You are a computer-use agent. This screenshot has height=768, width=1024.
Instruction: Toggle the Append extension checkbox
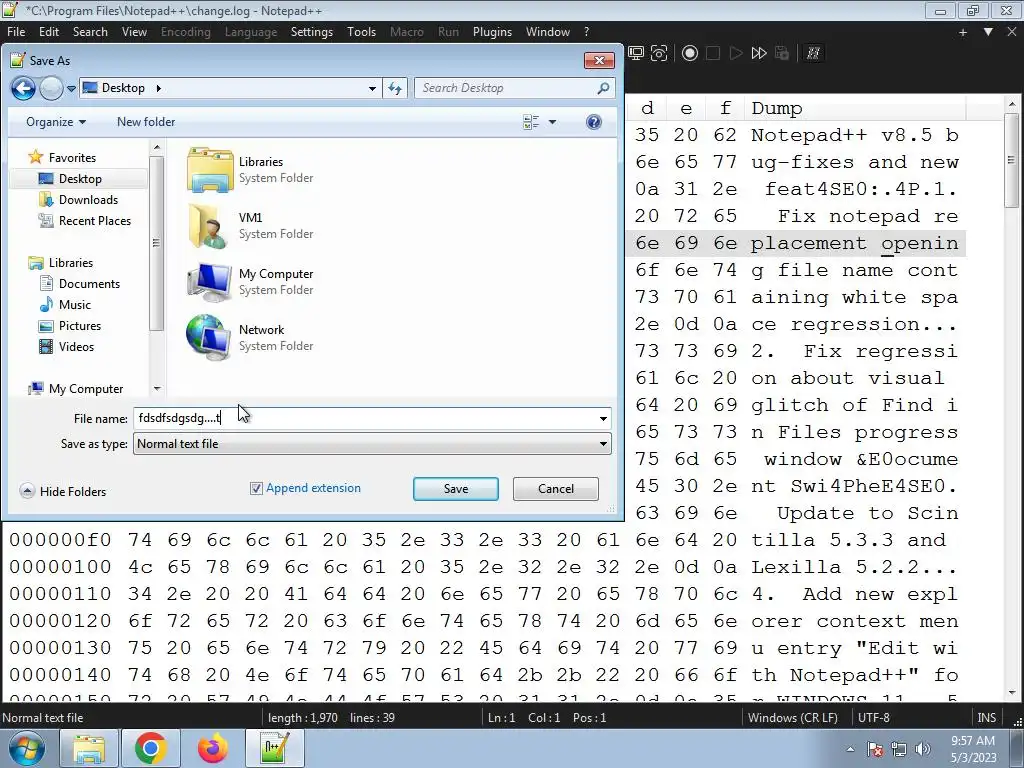tap(256, 488)
